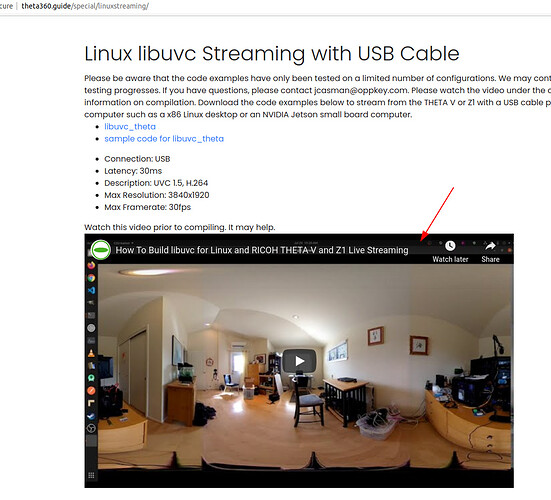Follow the sample code for libuvc_theta link
Screen dimensions: 551x500
point(164,139)
